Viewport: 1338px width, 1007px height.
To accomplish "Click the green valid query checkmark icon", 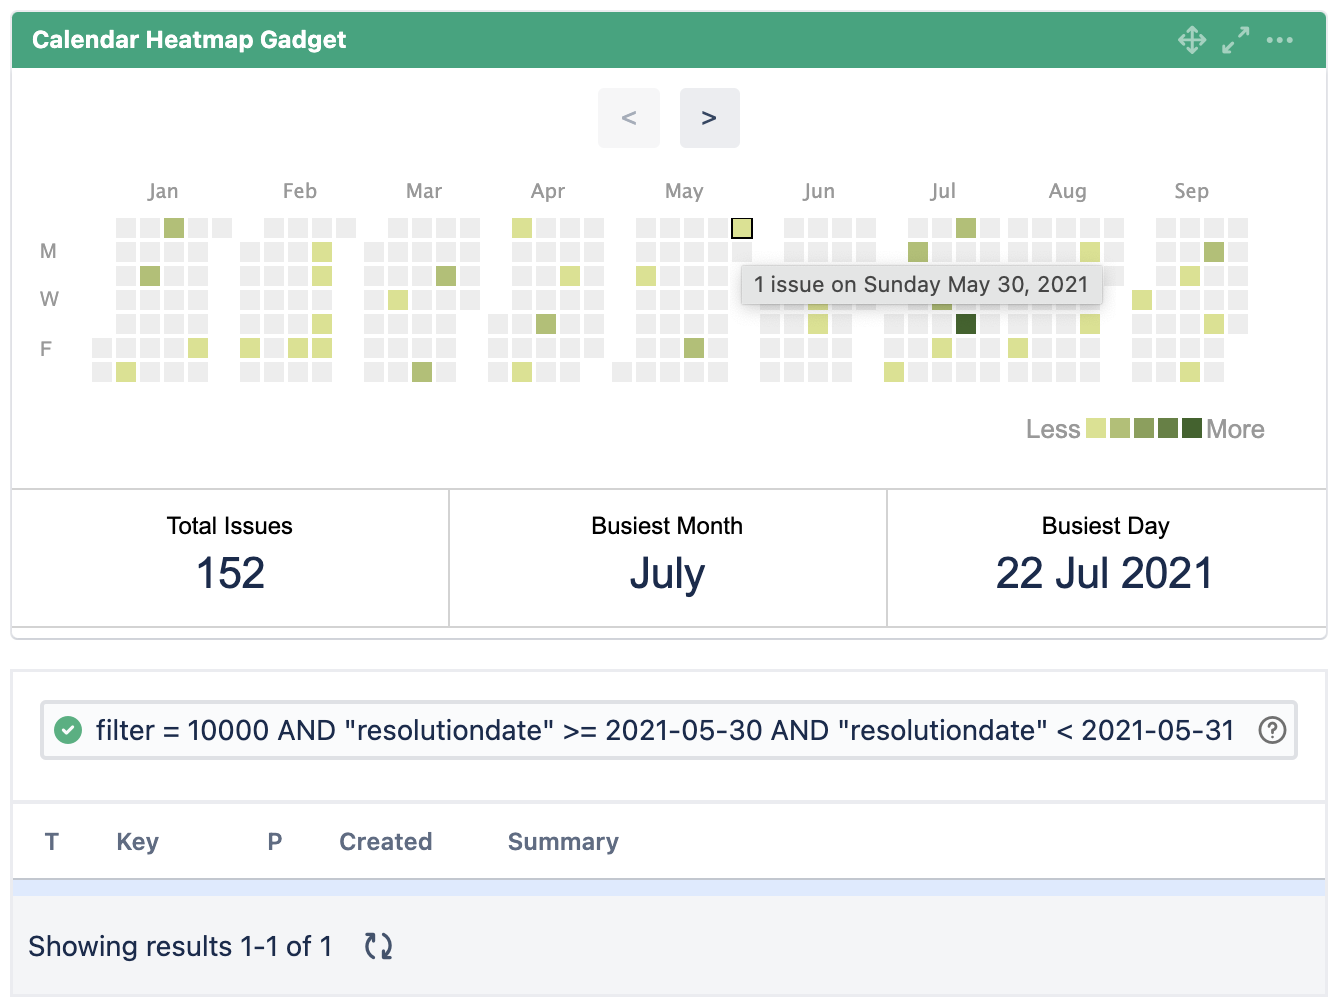I will [68, 731].
